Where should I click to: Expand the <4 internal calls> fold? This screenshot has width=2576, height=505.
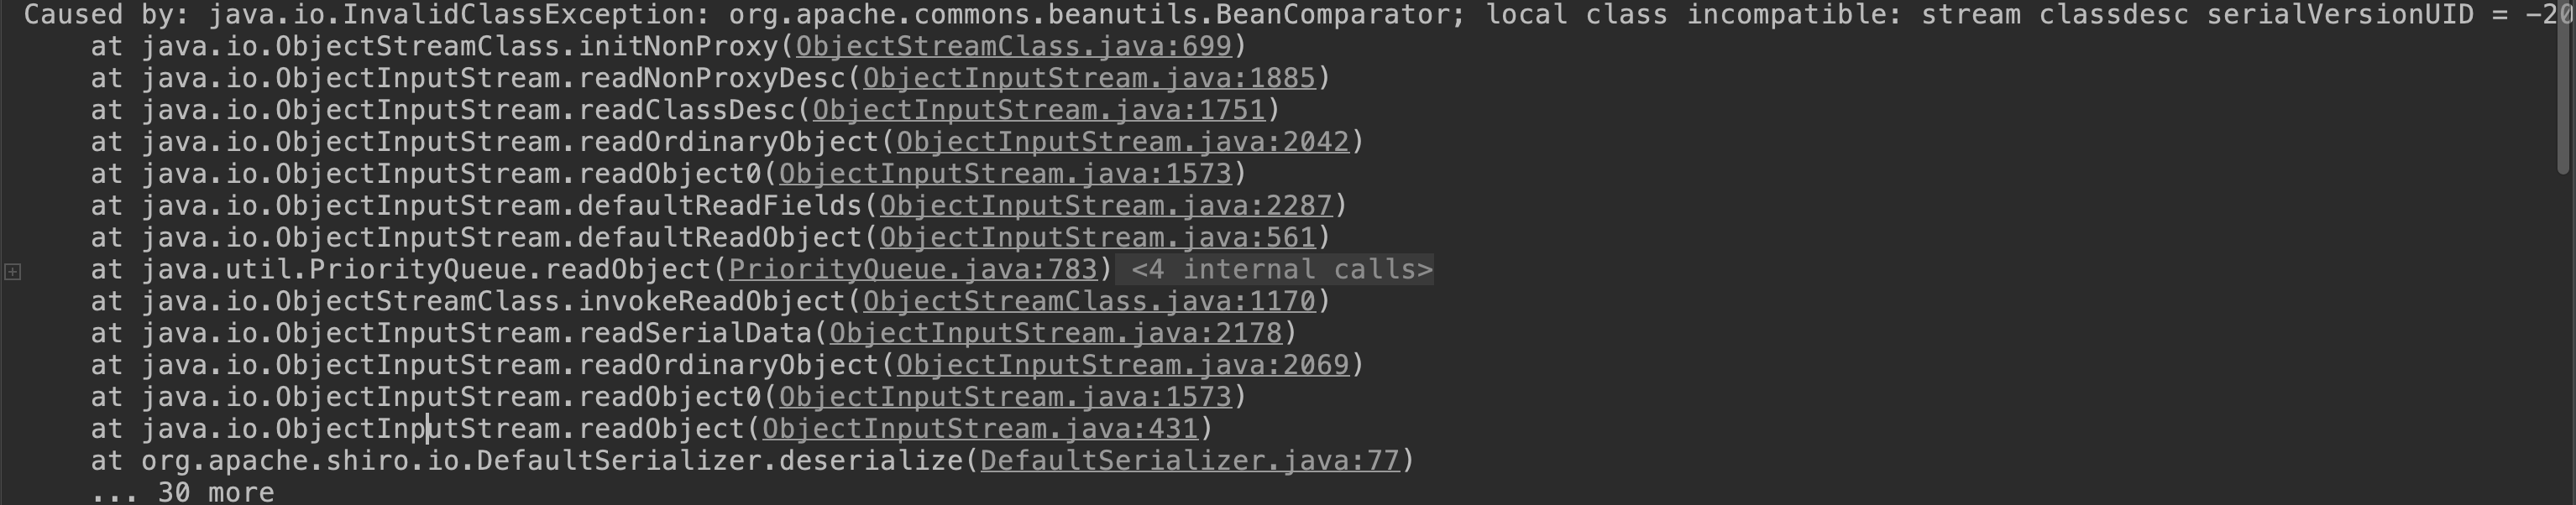[x=1275, y=270]
